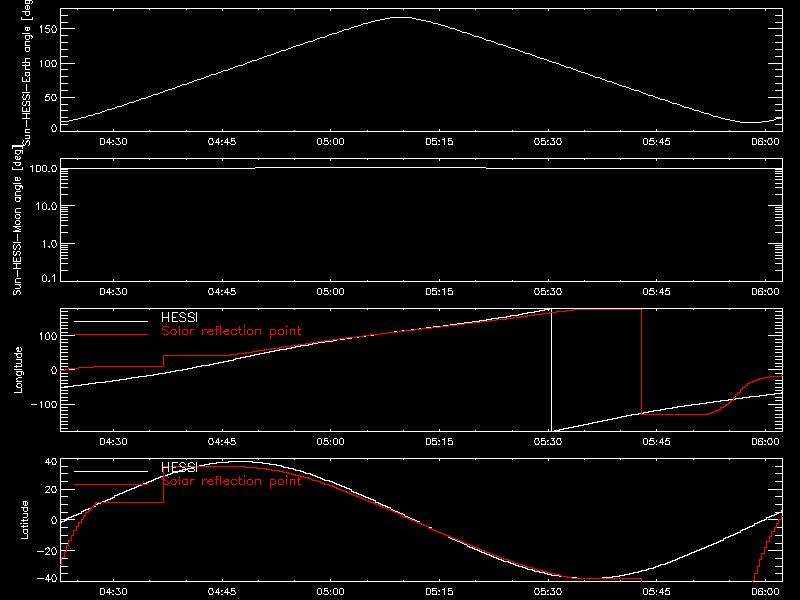This screenshot has height=600, width=800.
Task: Click 04:30 label under Earth angle plot
Action: 113,142
